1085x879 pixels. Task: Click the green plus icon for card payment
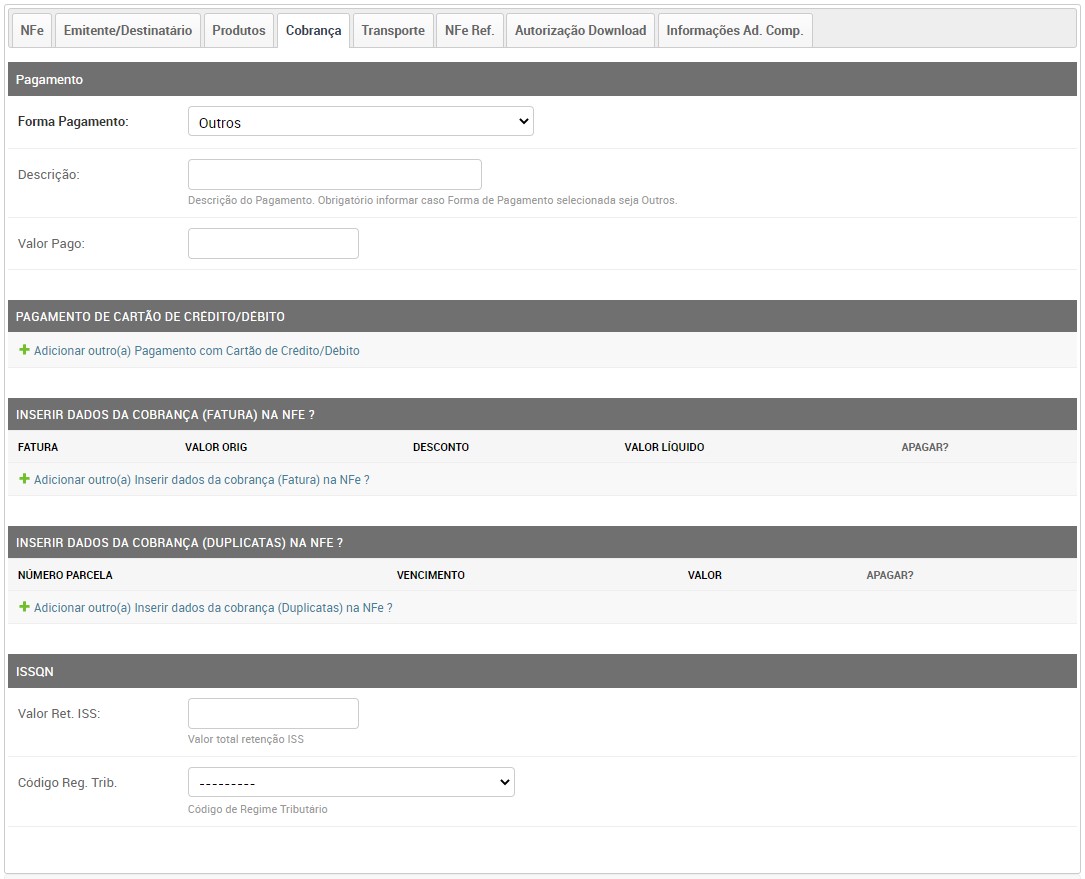24,351
